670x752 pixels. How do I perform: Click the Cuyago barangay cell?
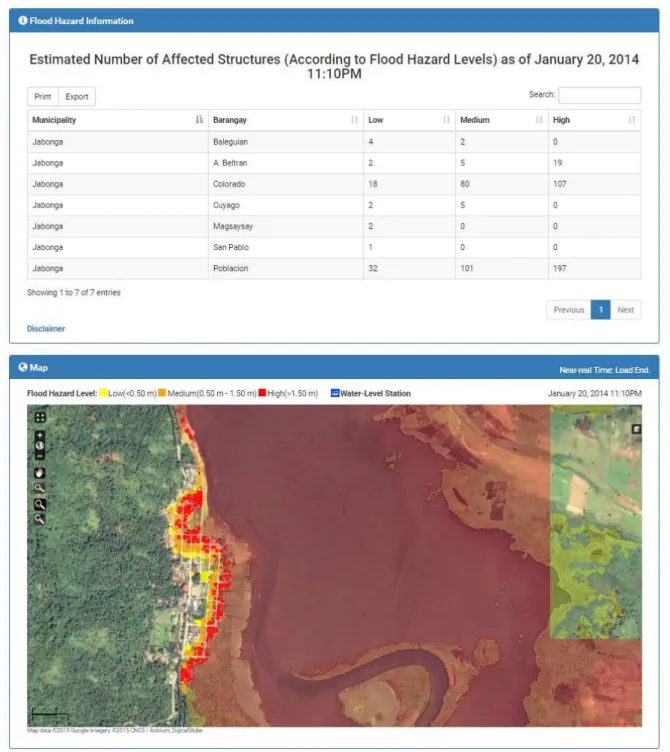click(x=286, y=205)
